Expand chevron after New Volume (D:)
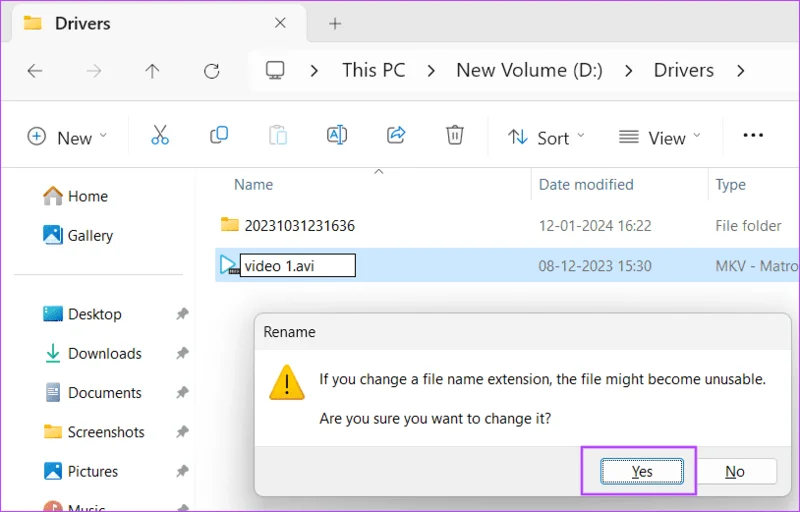 629,71
